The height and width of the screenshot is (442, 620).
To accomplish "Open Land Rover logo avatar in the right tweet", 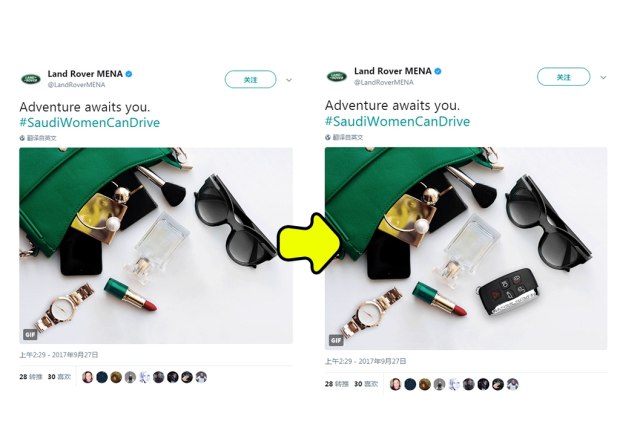I will (x=337, y=77).
